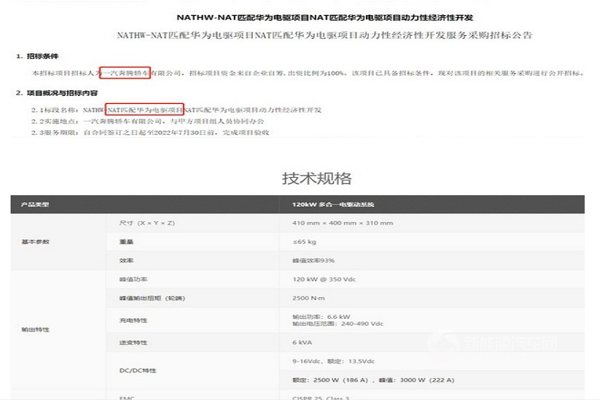Select the 1. 招标条件 section heading
This screenshot has width=600, height=400.
(40, 56)
